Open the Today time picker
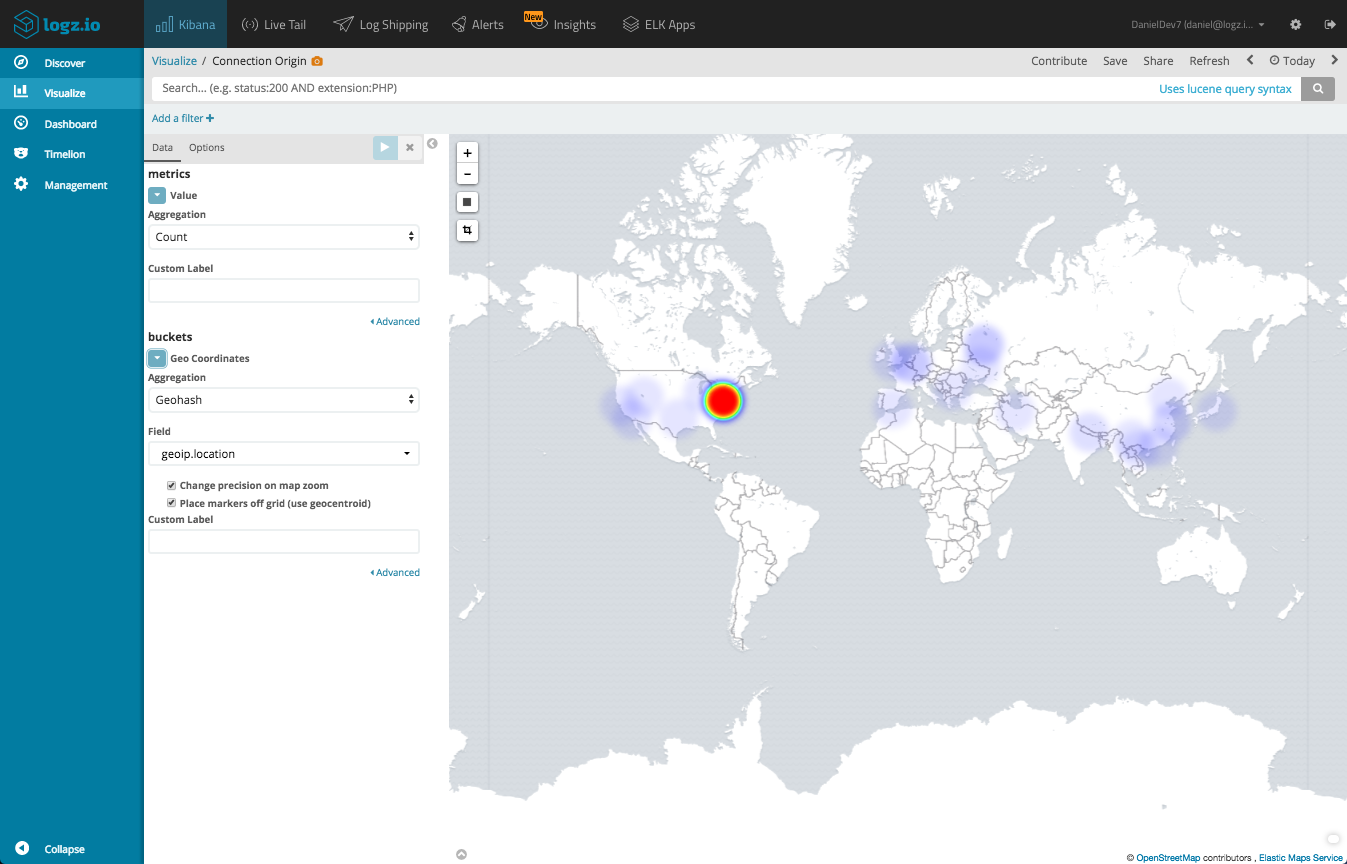 (x=1292, y=61)
